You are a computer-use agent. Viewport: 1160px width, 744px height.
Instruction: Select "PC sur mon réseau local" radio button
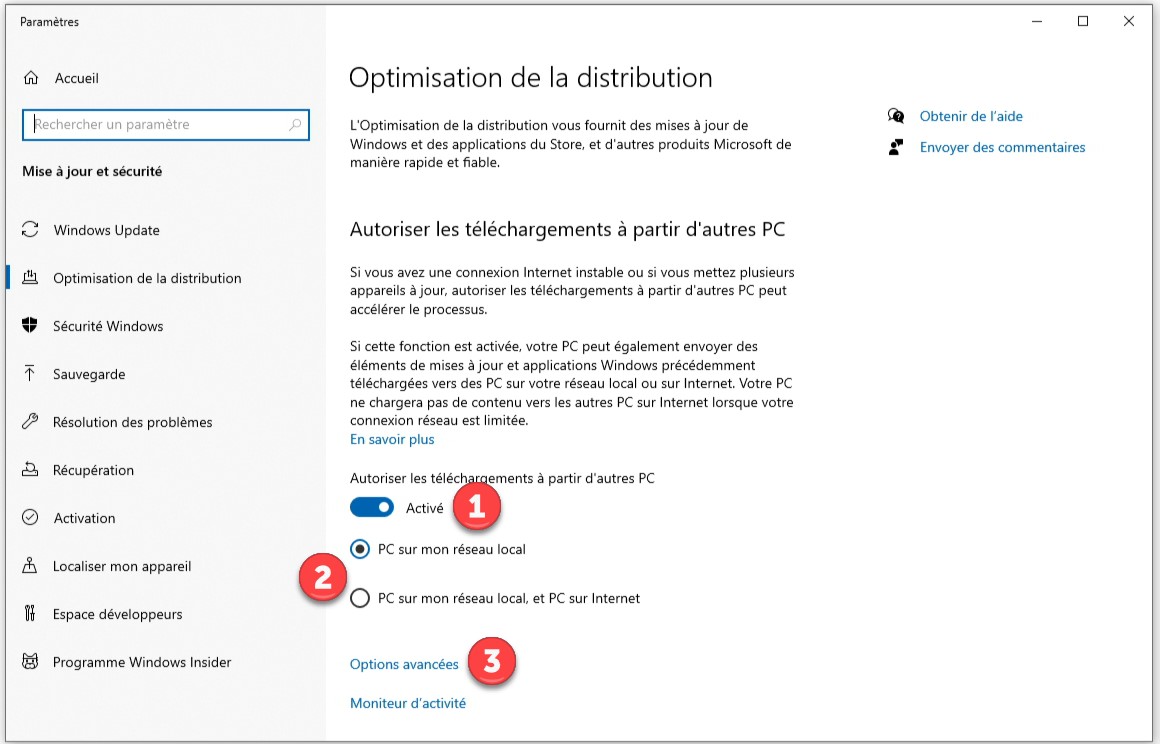pyautogui.click(x=360, y=549)
